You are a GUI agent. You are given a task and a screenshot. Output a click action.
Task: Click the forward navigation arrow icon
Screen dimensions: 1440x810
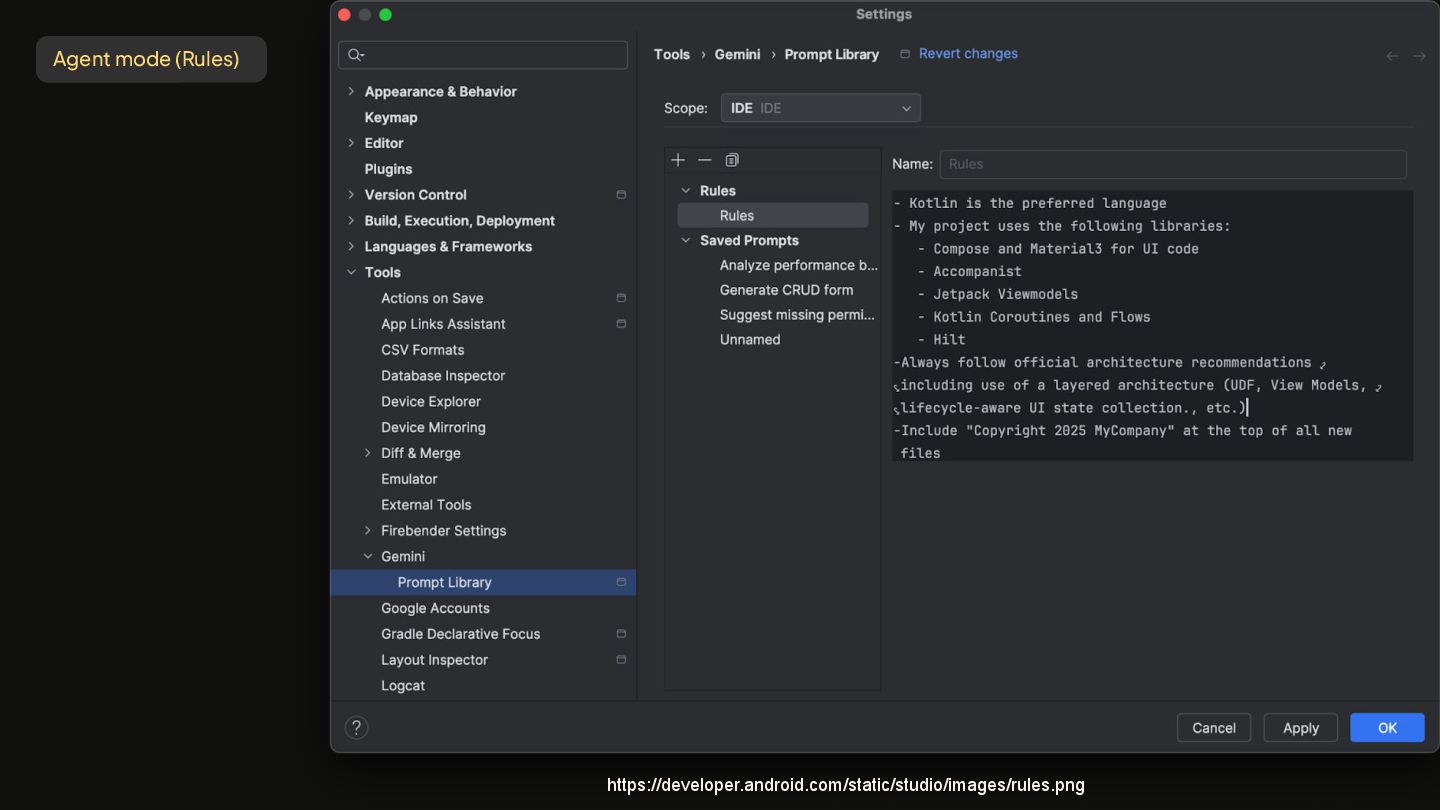[x=1419, y=56]
